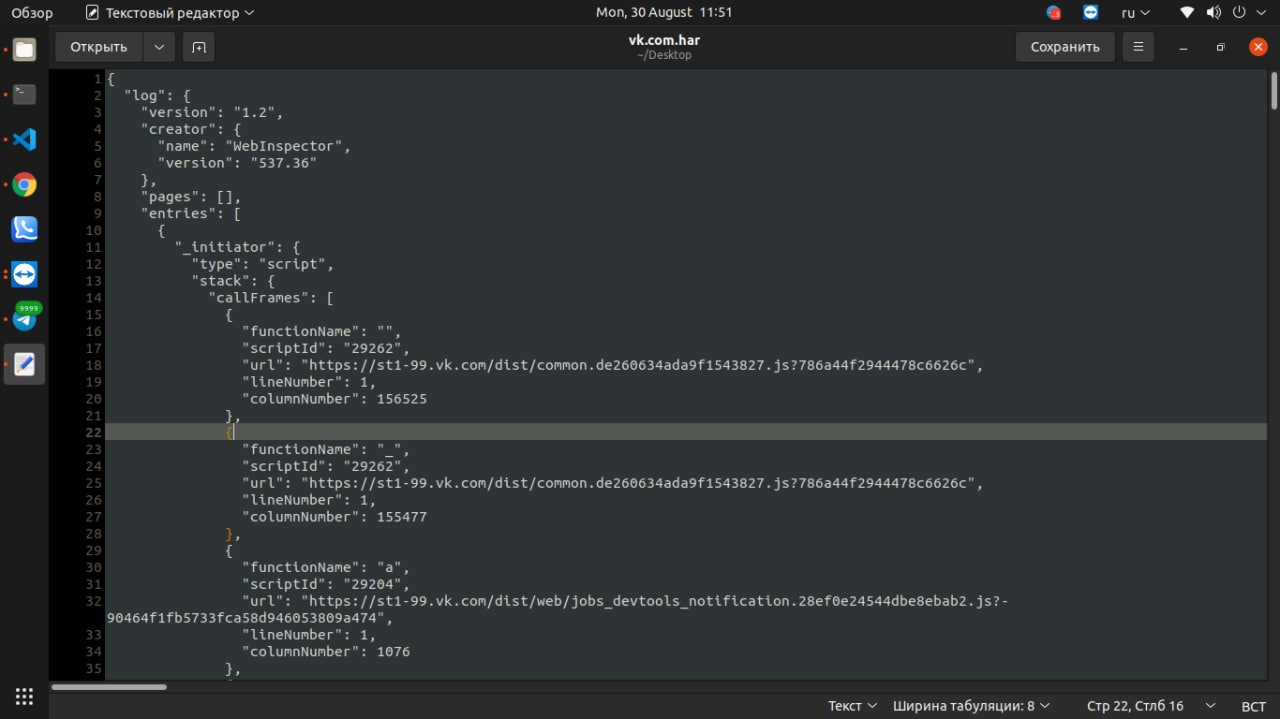The height and width of the screenshot is (719, 1280).
Task: Click the "name": "WebInspector" line
Action: pos(255,146)
